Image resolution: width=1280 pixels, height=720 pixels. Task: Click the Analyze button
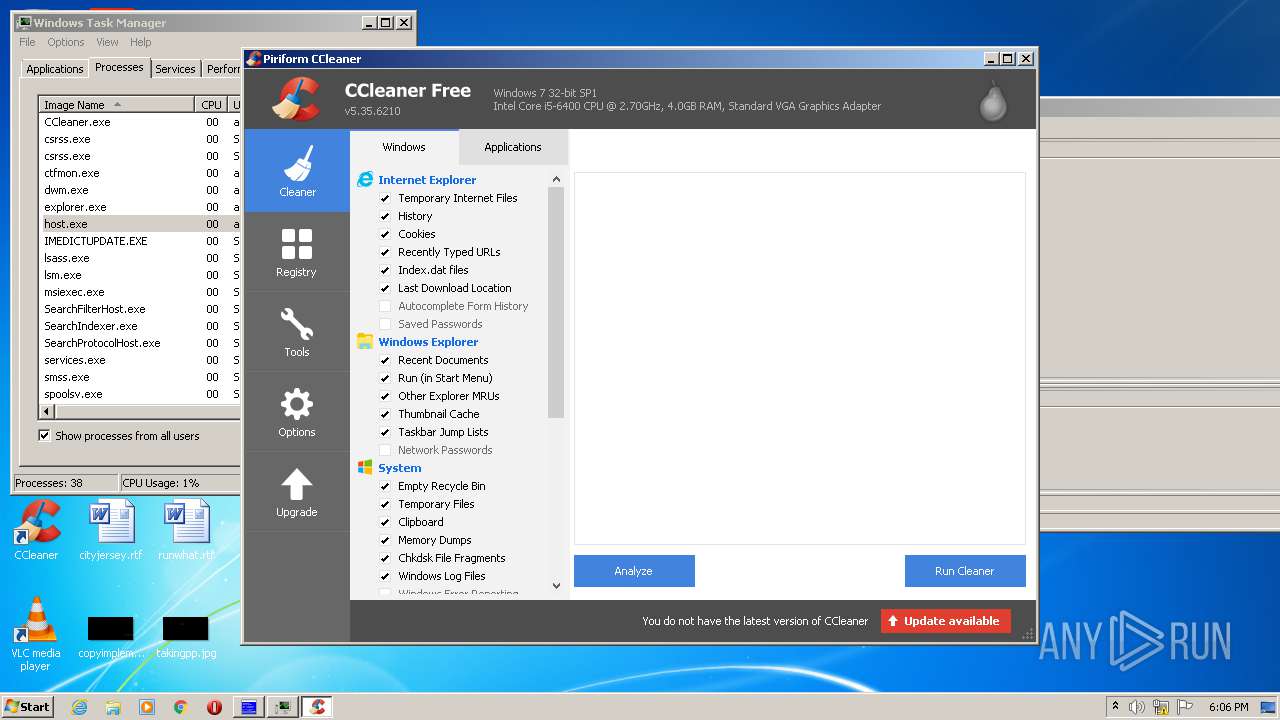tap(634, 571)
